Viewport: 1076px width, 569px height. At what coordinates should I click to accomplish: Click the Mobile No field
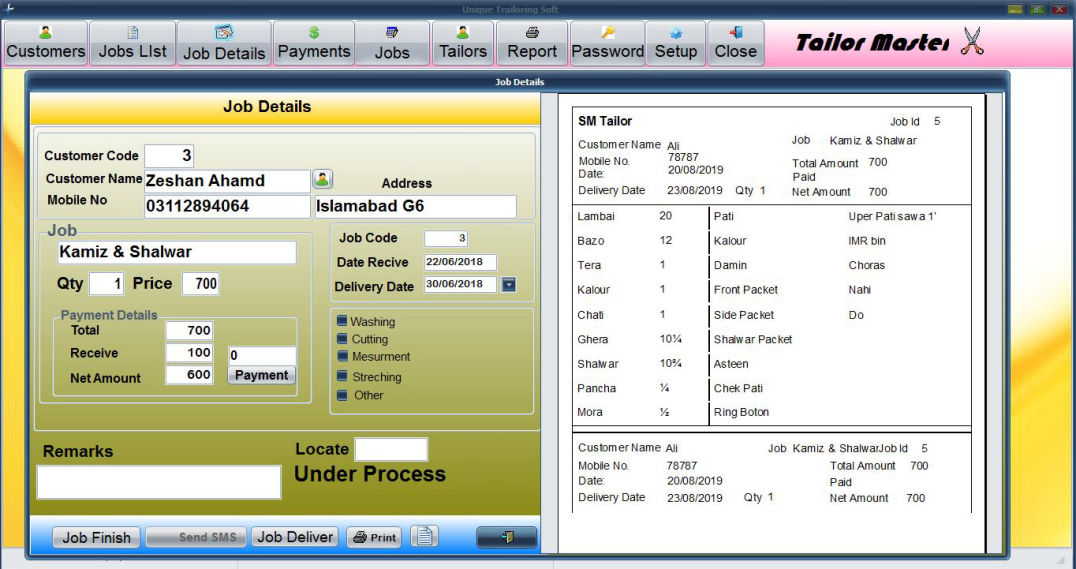click(x=227, y=207)
